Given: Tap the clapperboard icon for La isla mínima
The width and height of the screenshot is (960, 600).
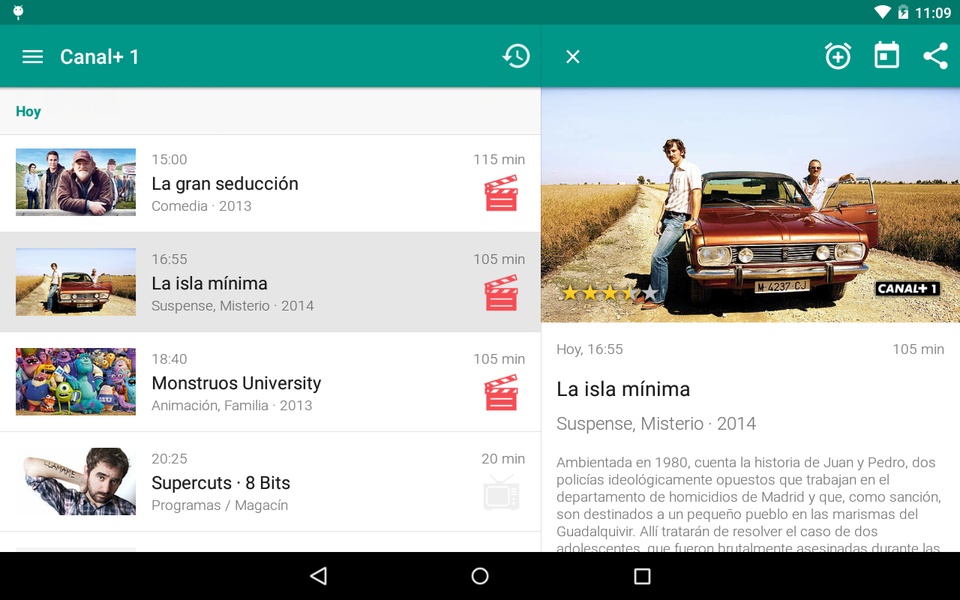Looking at the screenshot, I should [501, 293].
